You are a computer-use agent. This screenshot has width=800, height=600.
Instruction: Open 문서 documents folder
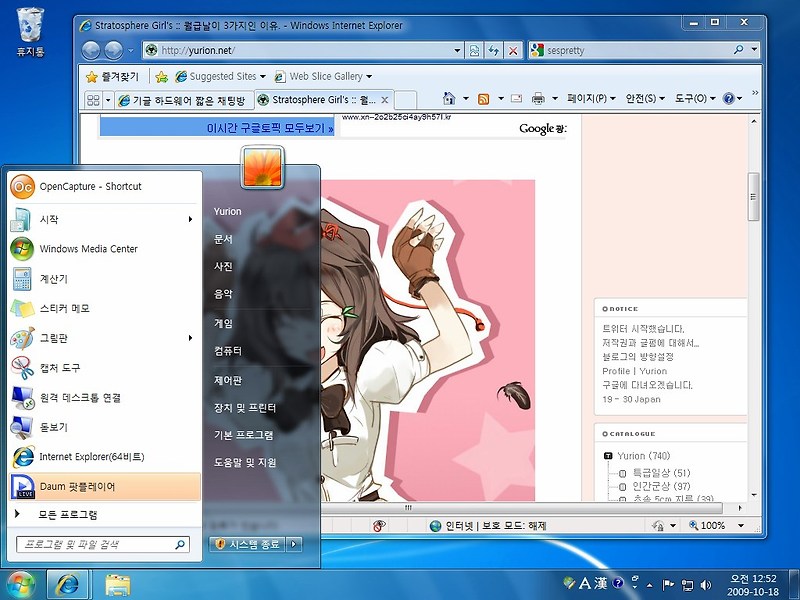tap(223, 239)
